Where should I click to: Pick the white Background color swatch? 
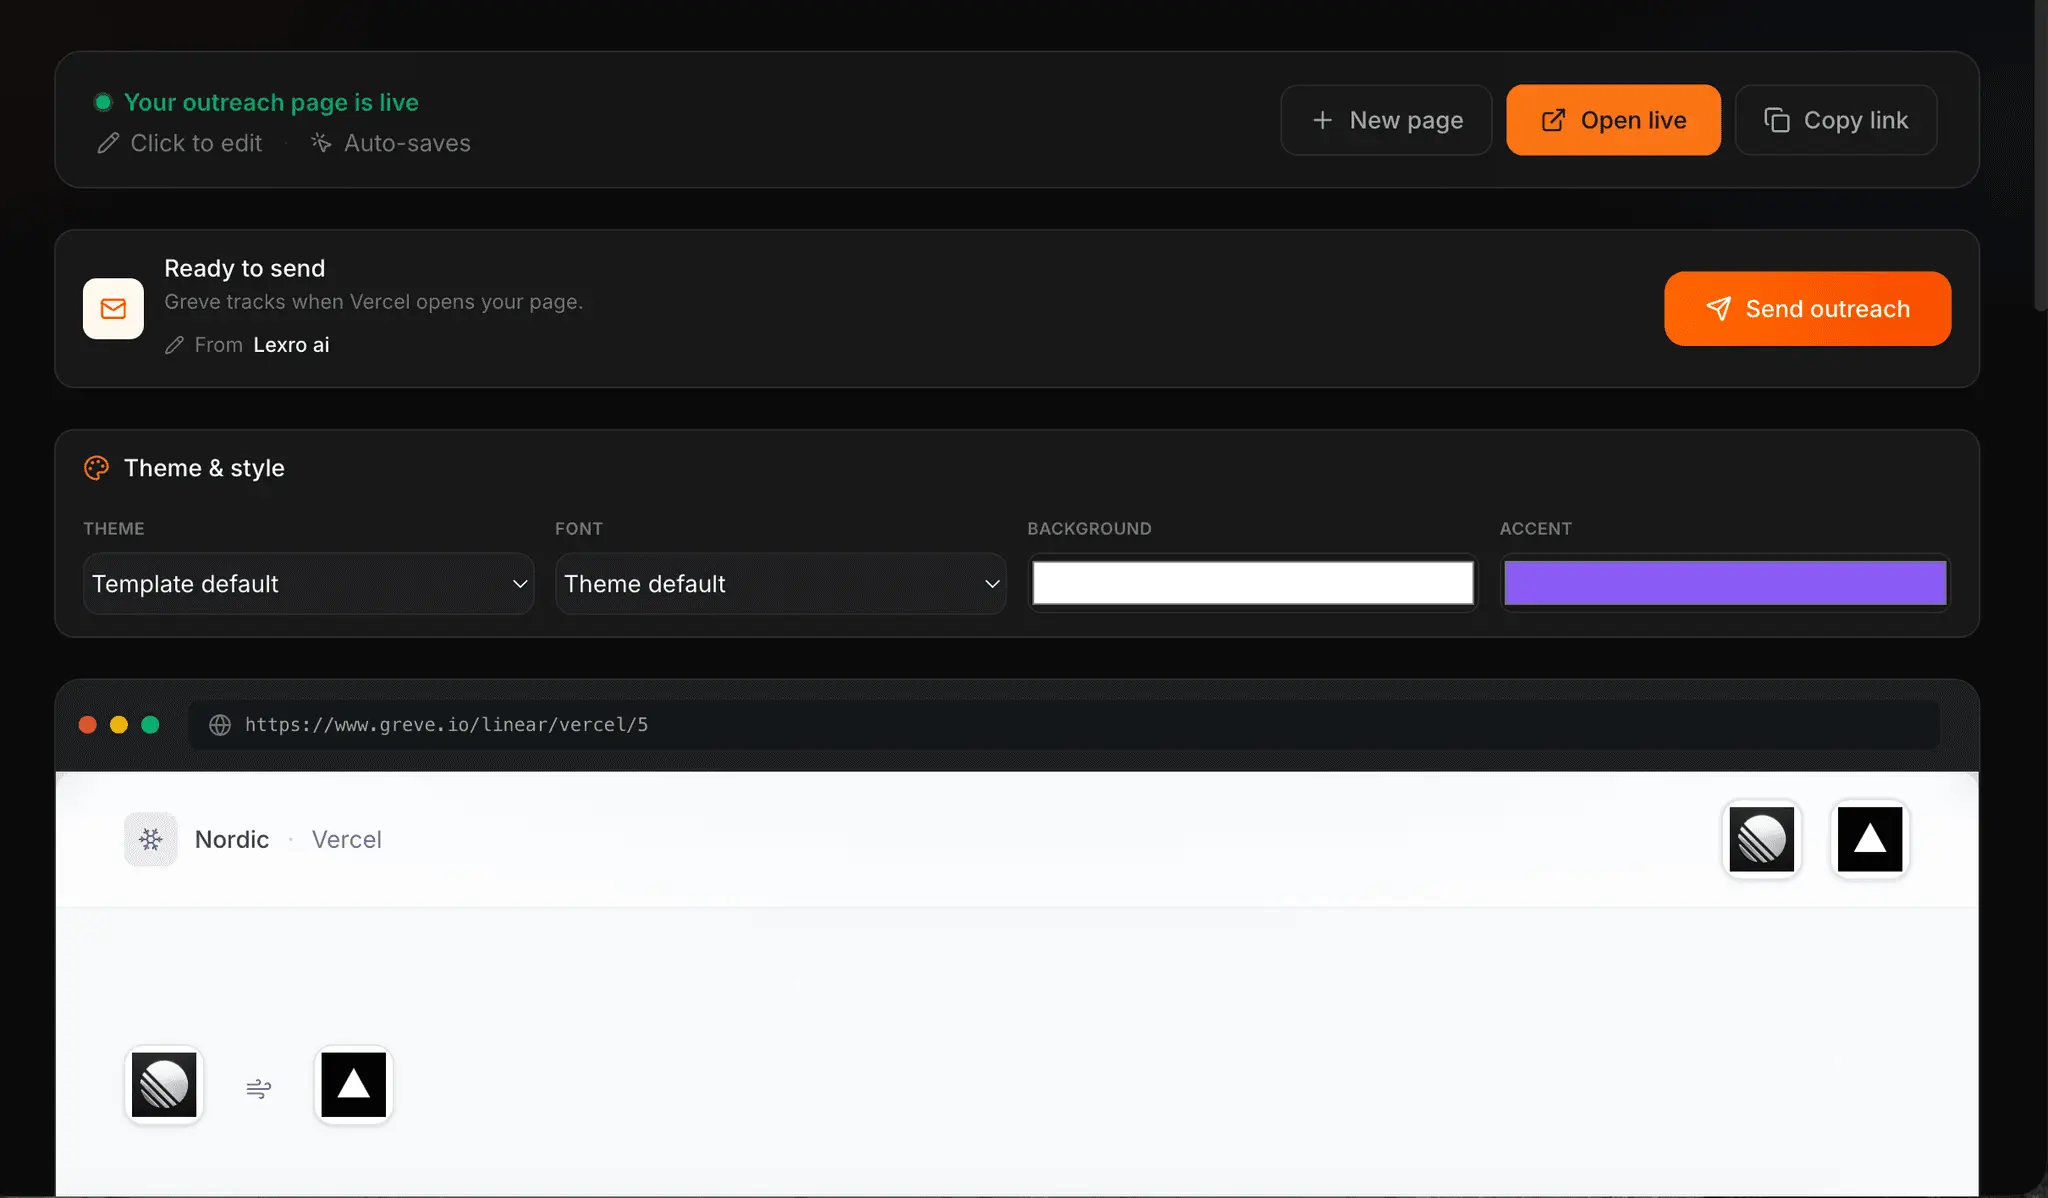1253,583
